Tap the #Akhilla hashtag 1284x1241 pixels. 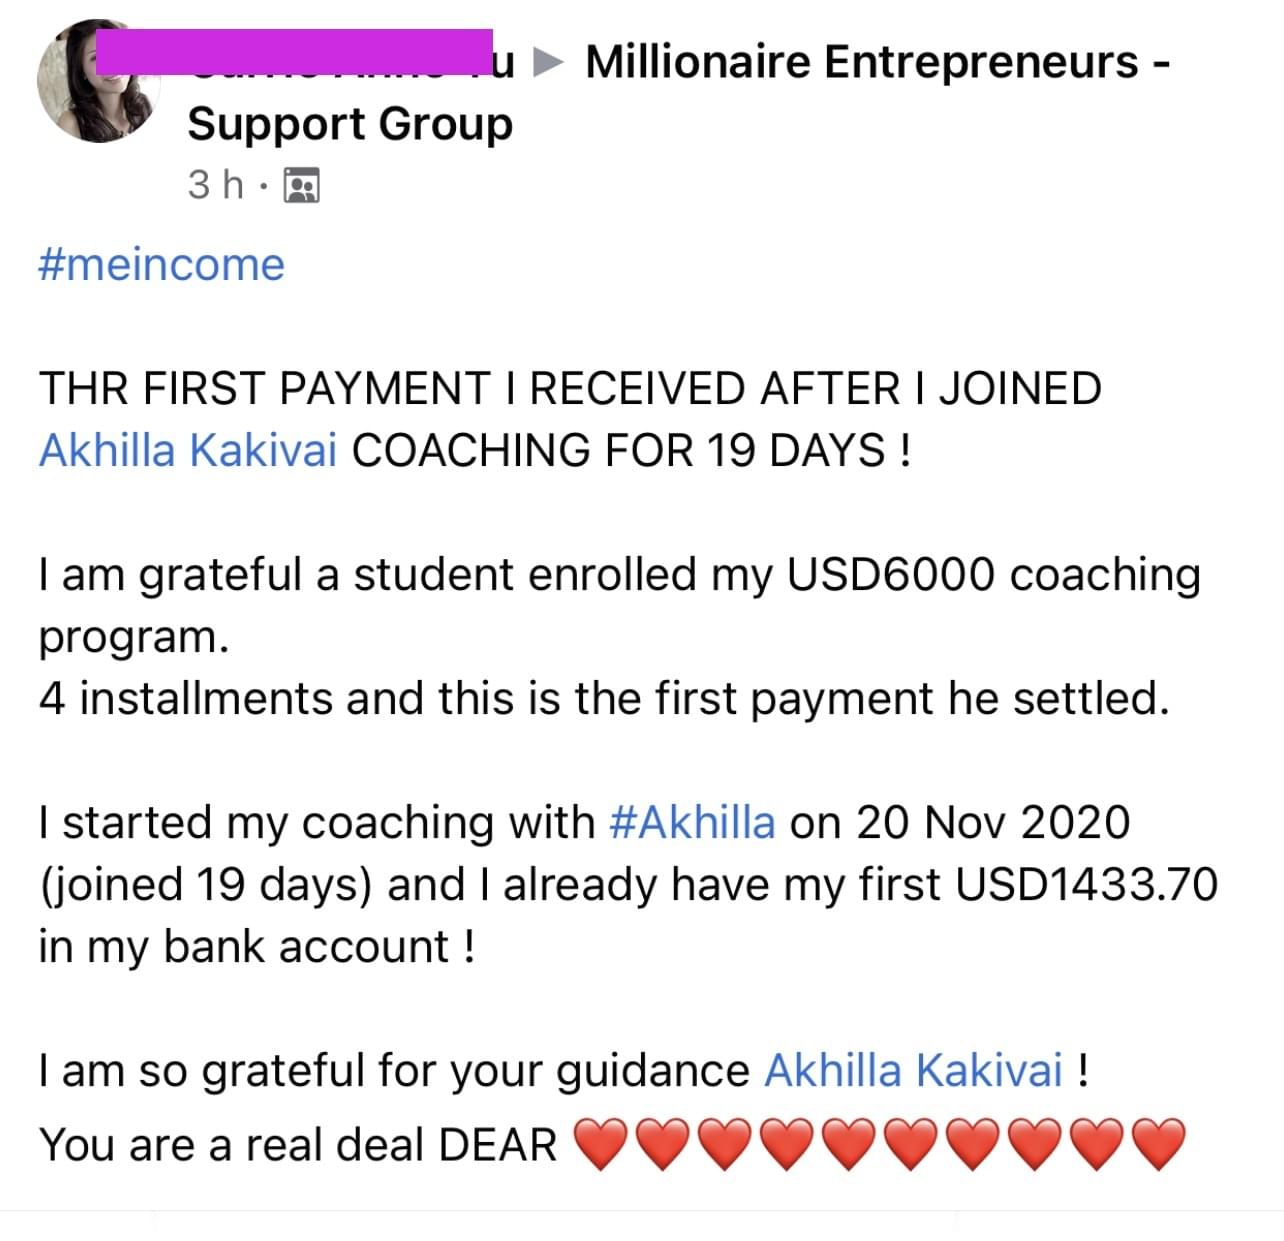point(692,823)
